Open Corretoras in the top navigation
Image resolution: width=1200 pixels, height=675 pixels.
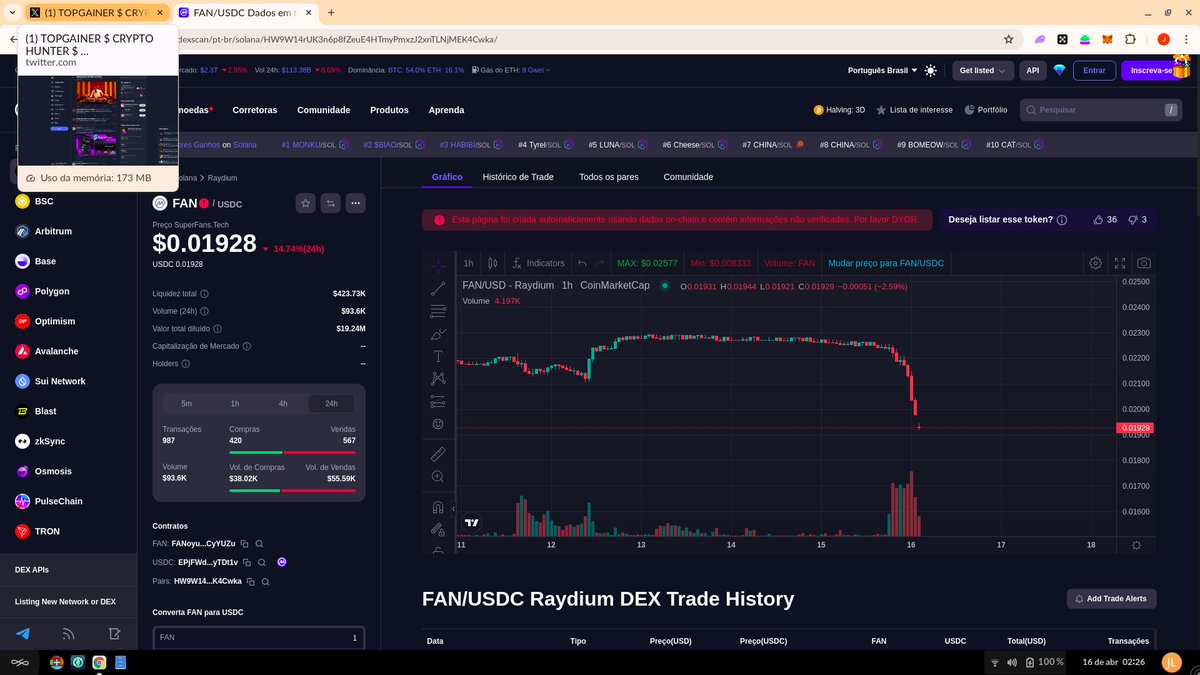point(255,110)
